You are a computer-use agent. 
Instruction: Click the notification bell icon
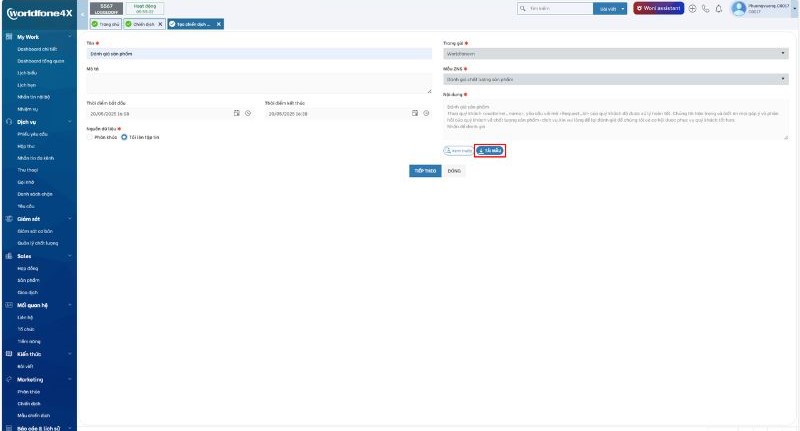click(719, 9)
